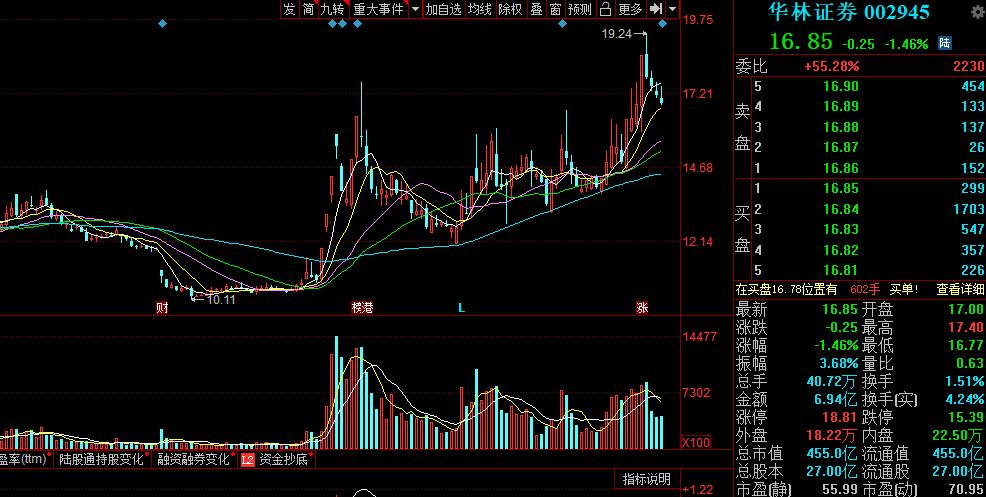Screen dimensions: 986x497
Task: Click the blue diamond marker above 财
Action: coord(162,24)
